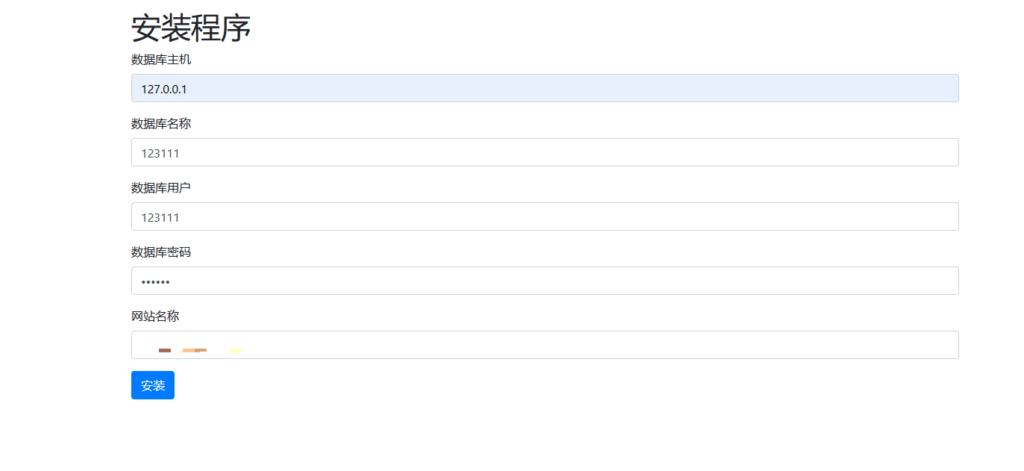Click empty space right of 安装 button
This screenshot has width=1024, height=471.
500,385
